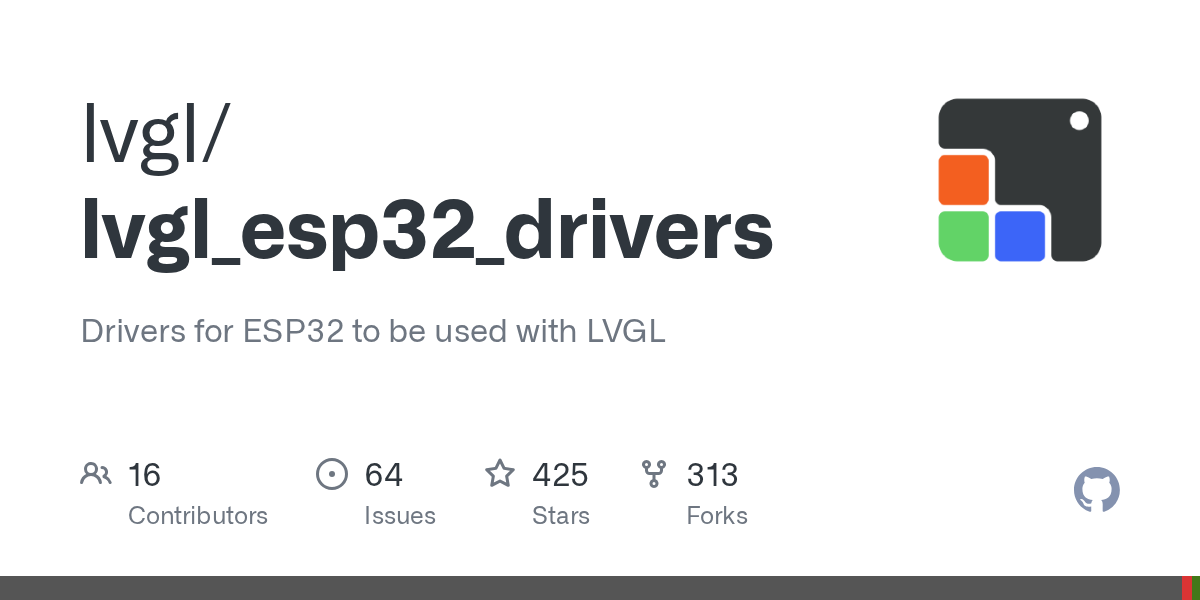This screenshot has height=600, width=1200.
Task: Open the Contributors label
Action: coord(198,516)
